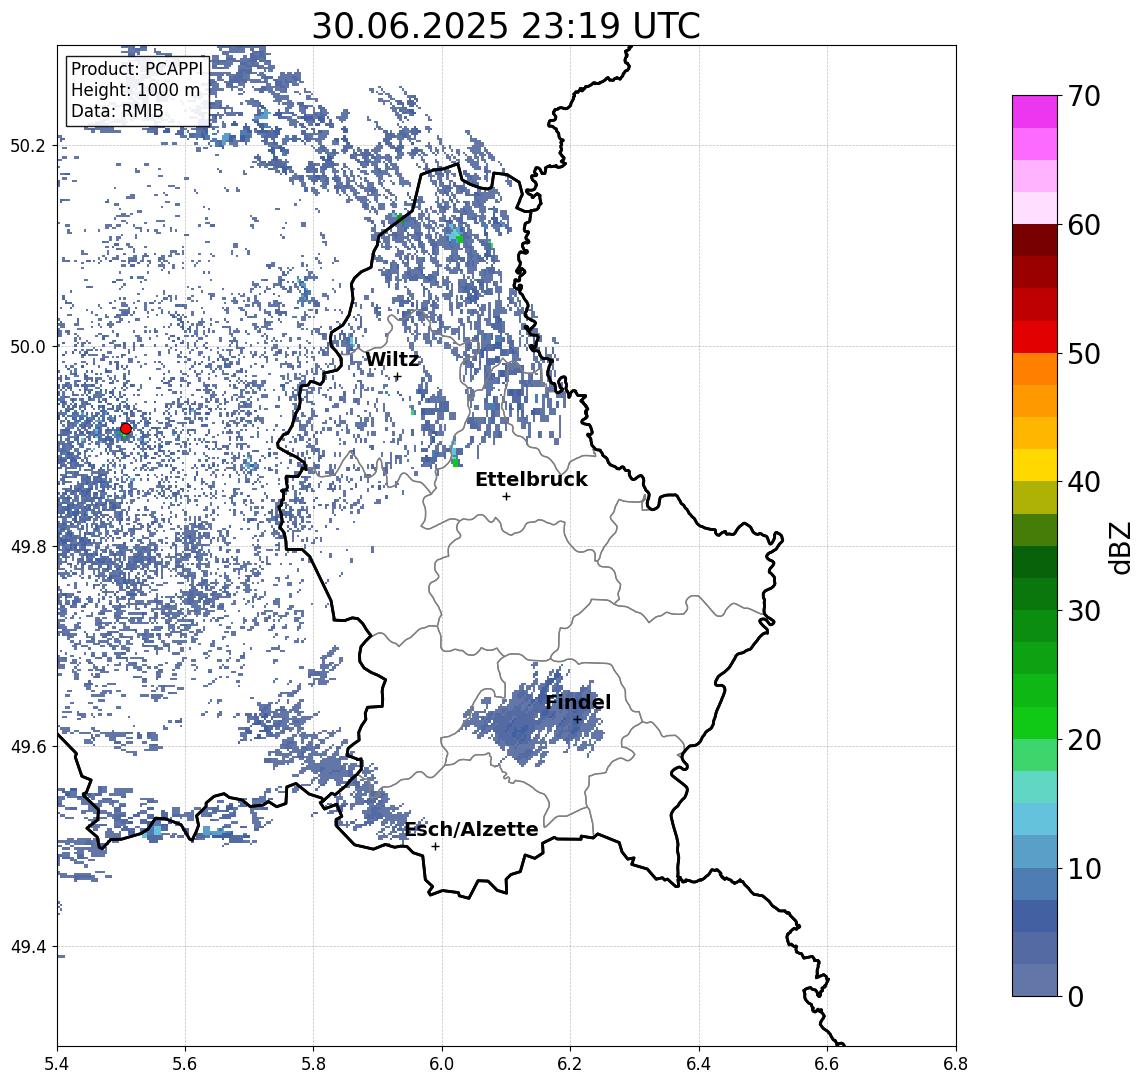Image resolution: width=1145 pixels, height=1084 pixels.
Task: Click the longitude axis label 6.6
Action: [x=827, y=1064]
